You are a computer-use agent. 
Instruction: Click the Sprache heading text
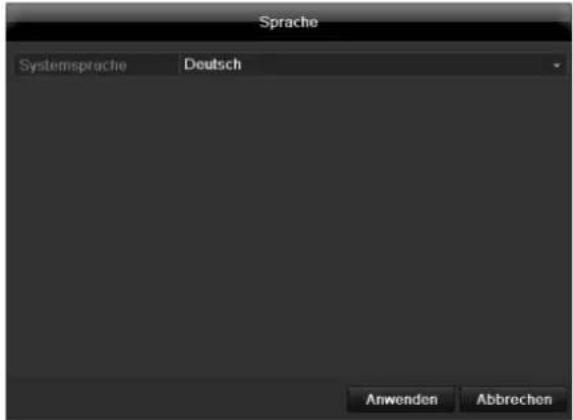point(289,22)
